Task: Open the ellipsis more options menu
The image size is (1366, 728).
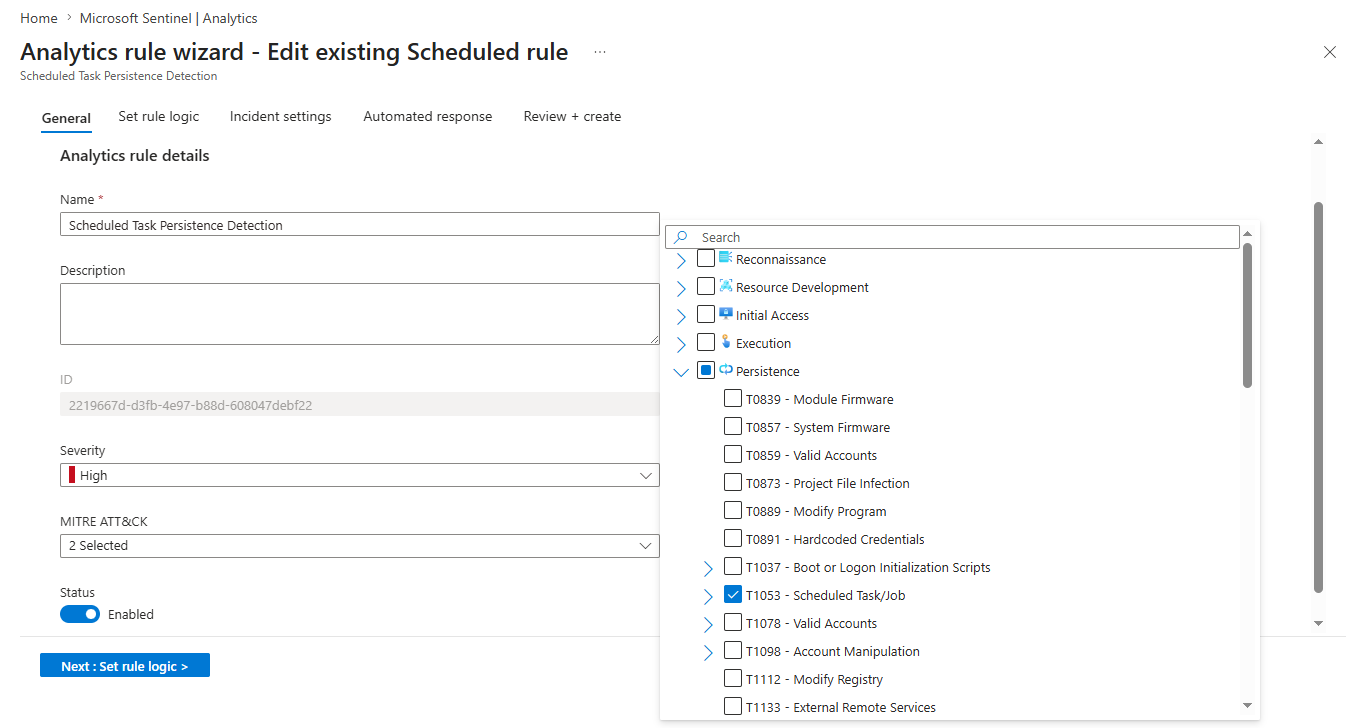Action: [x=600, y=52]
